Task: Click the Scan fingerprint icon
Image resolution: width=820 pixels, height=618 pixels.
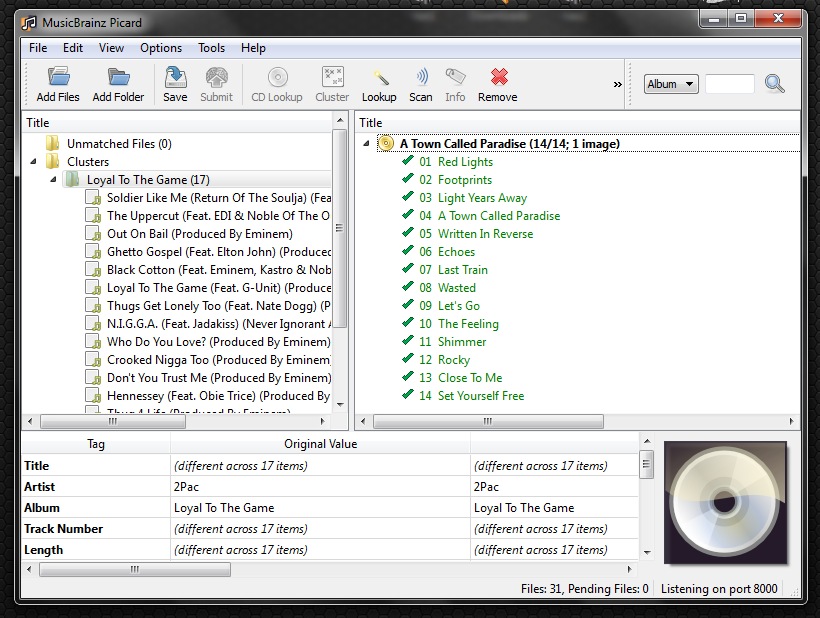Action: pyautogui.click(x=422, y=77)
